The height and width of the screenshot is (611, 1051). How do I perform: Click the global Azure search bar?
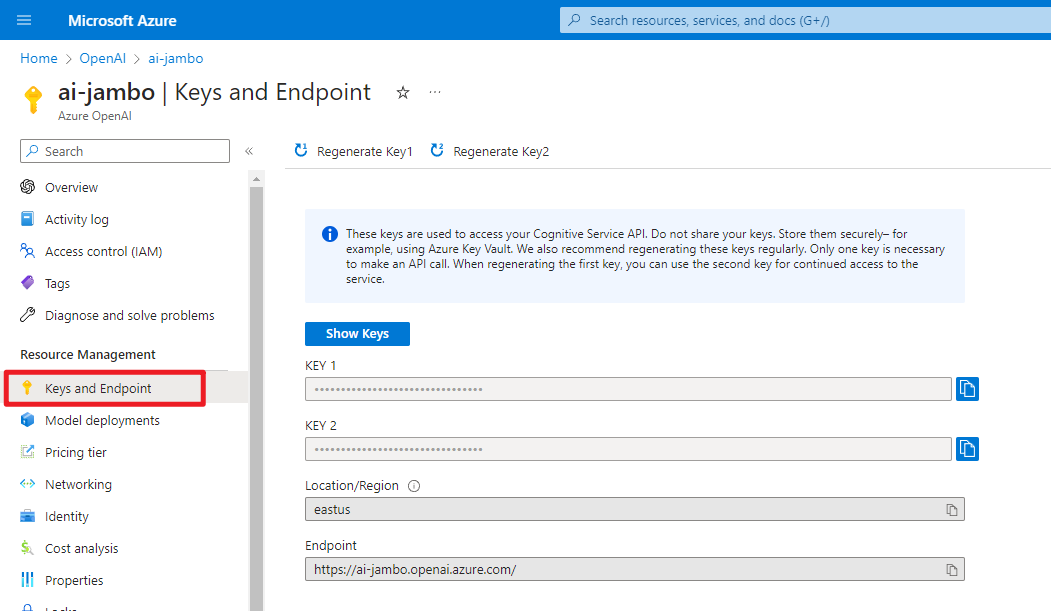800,20
